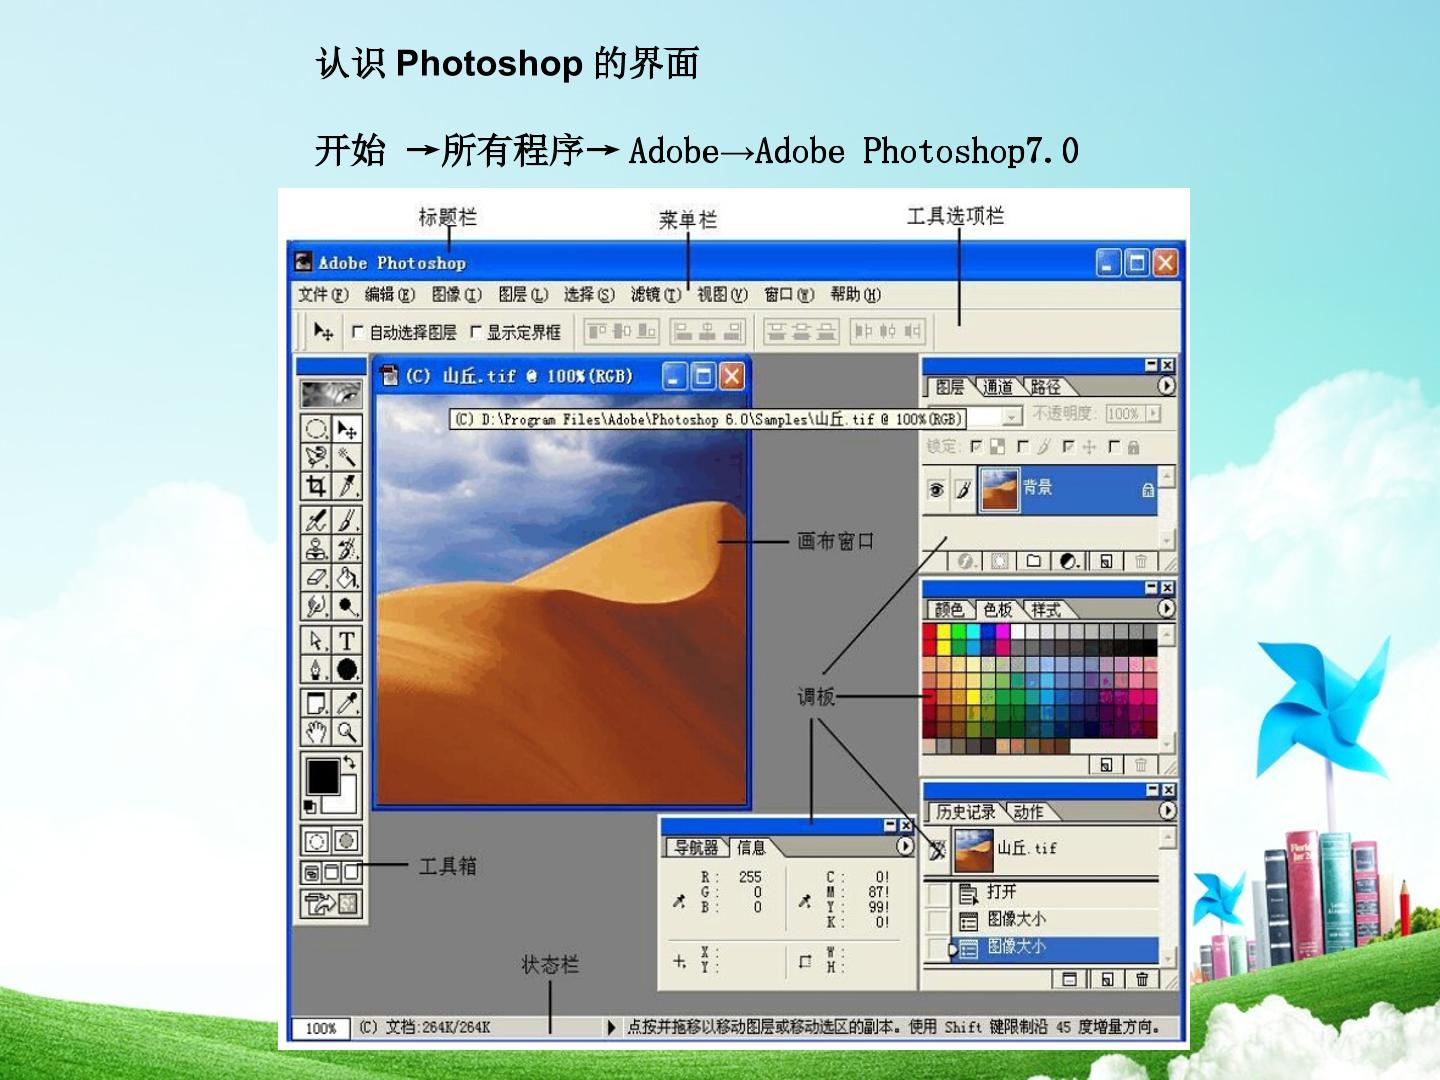The image size is (1440, 1080).
Task: Switch to the 动作 tab
Action: (1028, 812)
